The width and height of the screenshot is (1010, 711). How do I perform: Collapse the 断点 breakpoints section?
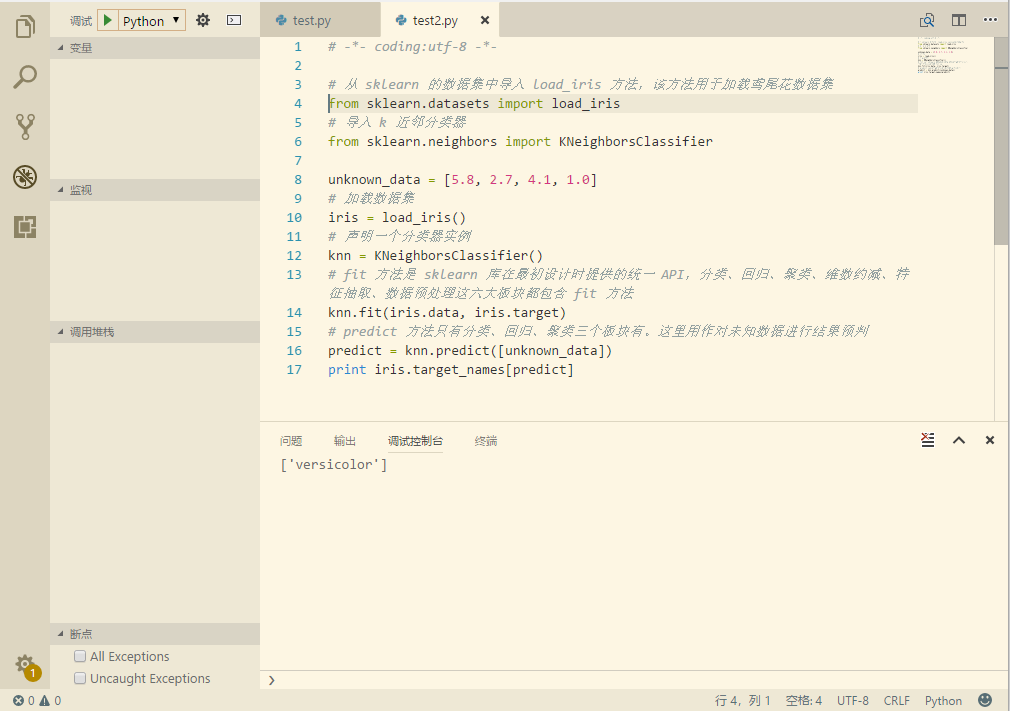(155, 634)
